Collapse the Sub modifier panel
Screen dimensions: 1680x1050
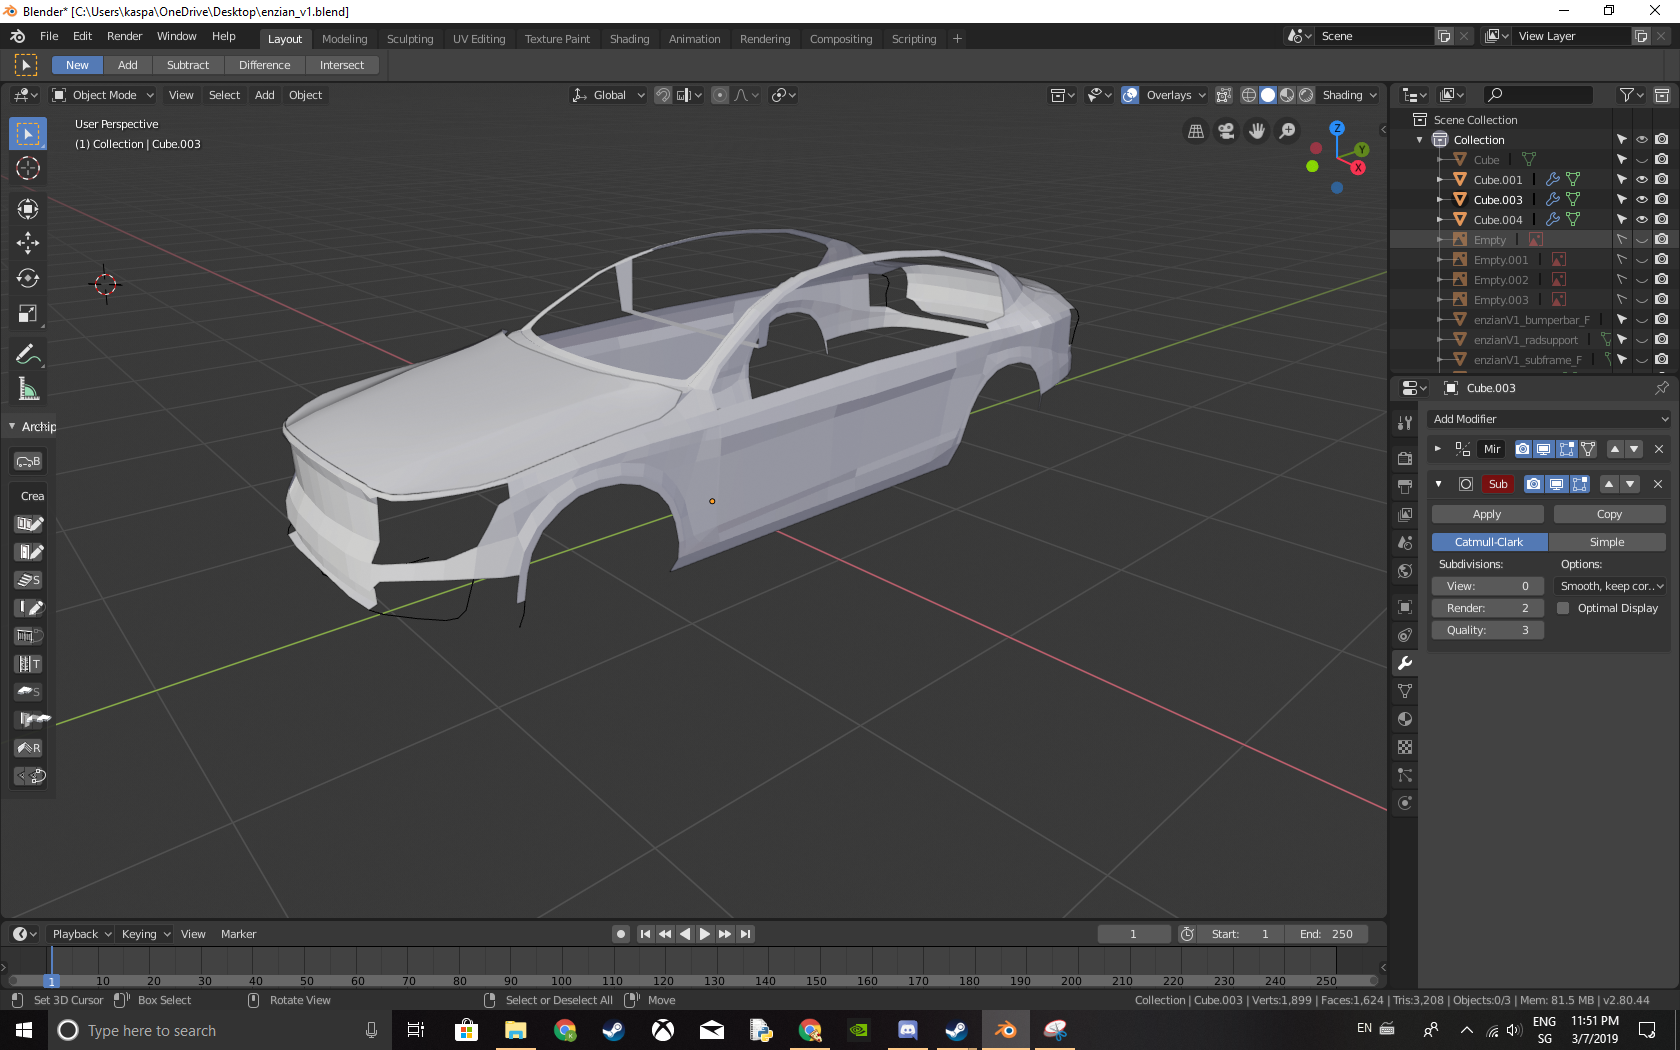tap(1438, 484)
